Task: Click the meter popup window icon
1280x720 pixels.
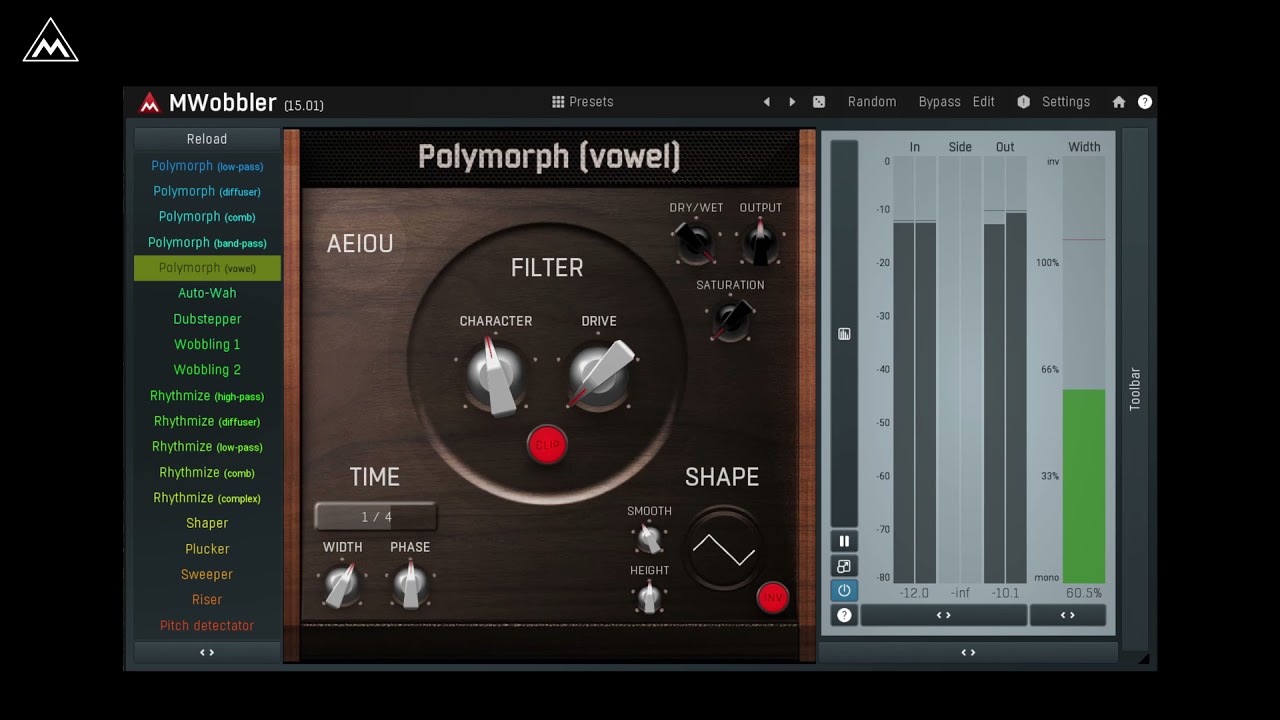Action: point(844,567)
